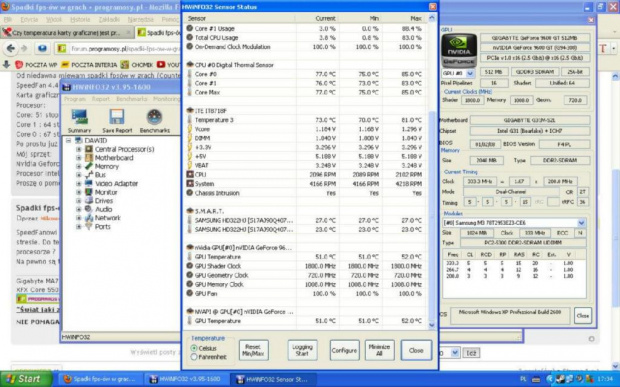Expand the Central Processor(s) tree node
Image resolution: width=620 pixels, height=387 pixels.
(x=79, y=149)
